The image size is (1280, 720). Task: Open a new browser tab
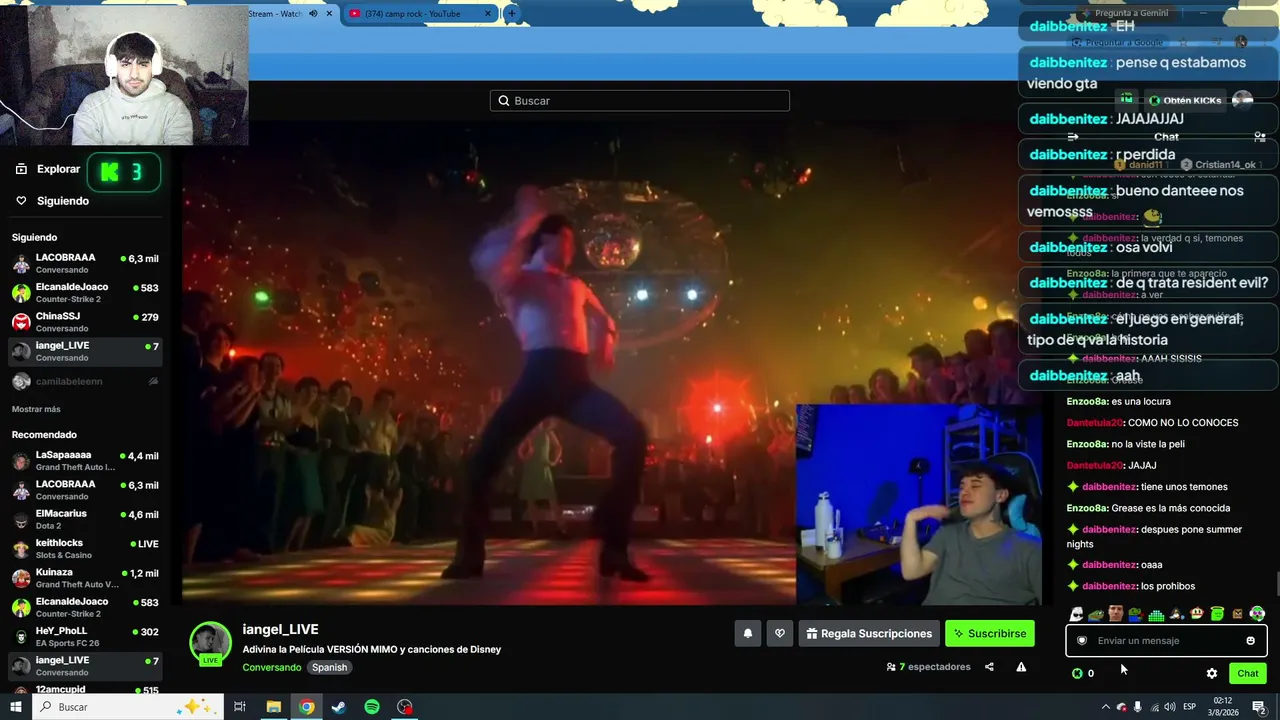coord(511,13)
